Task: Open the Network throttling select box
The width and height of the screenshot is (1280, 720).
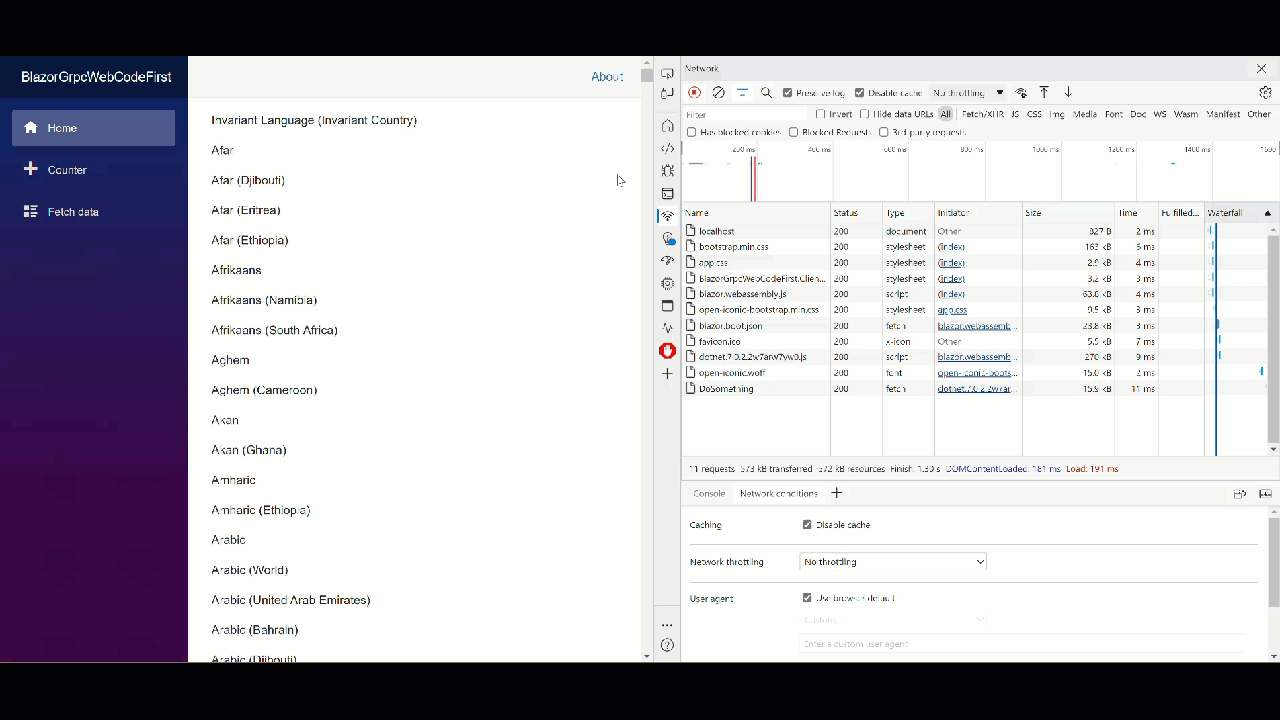Action: click(893, 562)
